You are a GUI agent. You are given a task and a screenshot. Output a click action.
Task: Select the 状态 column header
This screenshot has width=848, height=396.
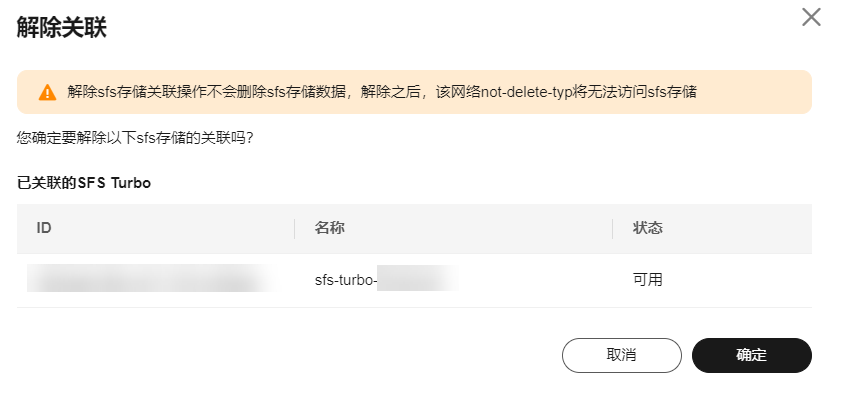pos(647,228)
